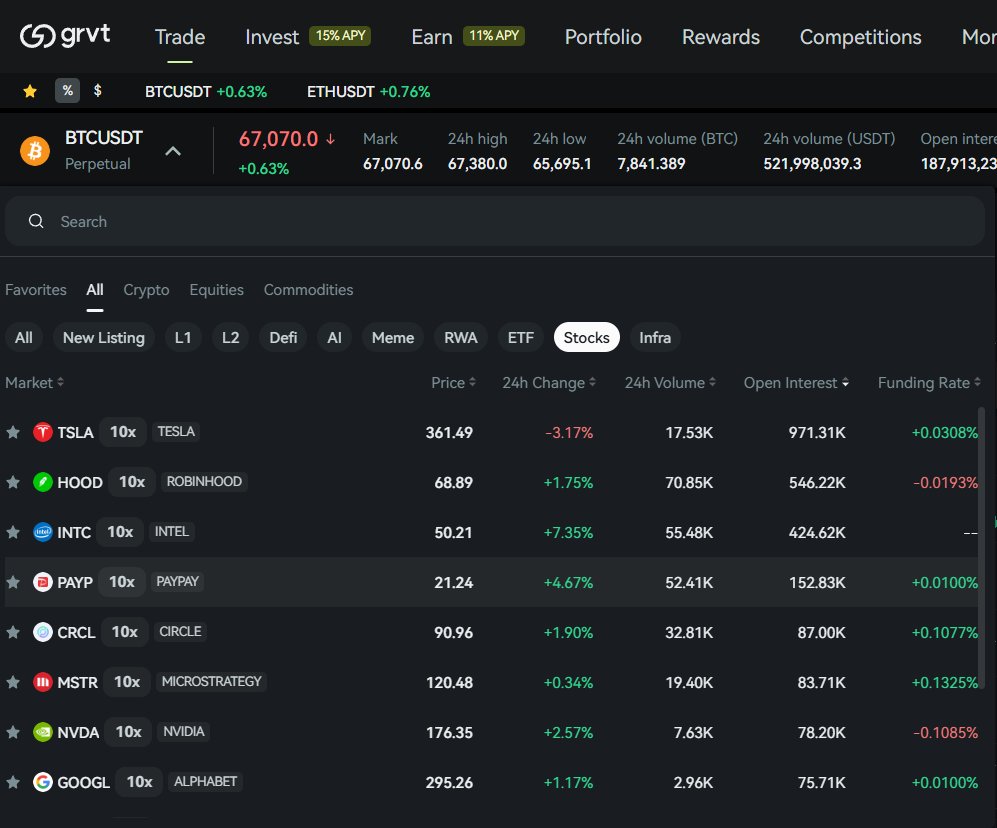
Task: Favorite the GOOGL market star
Action: (13, 782)
